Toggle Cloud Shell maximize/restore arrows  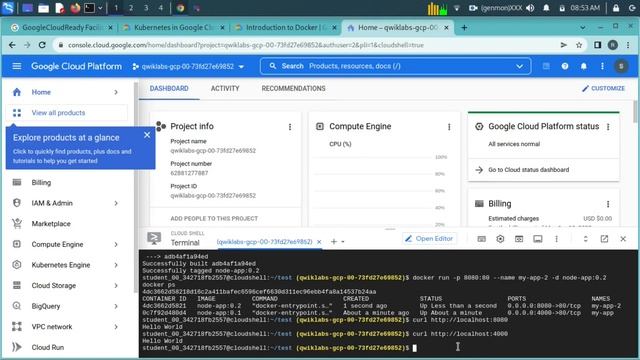pyautogui.click(x=585, y=239)
